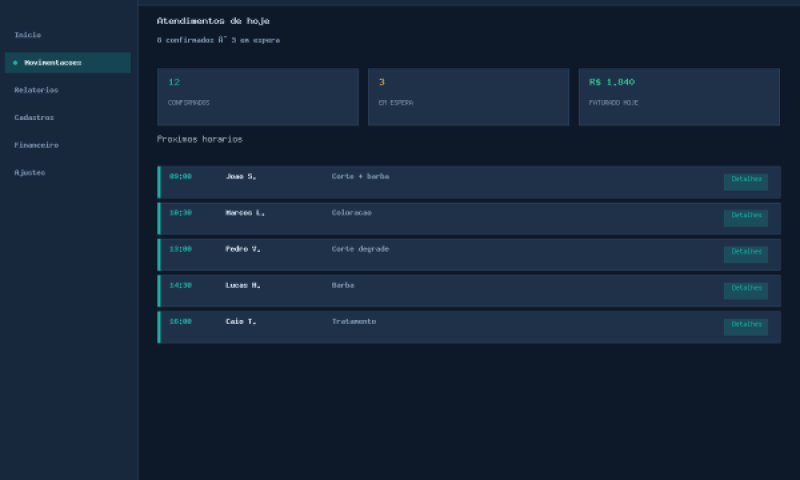This screenshot has height=480, width=800.
Task: Select client name Pedro V.
Action: click(x=243, y=249)
